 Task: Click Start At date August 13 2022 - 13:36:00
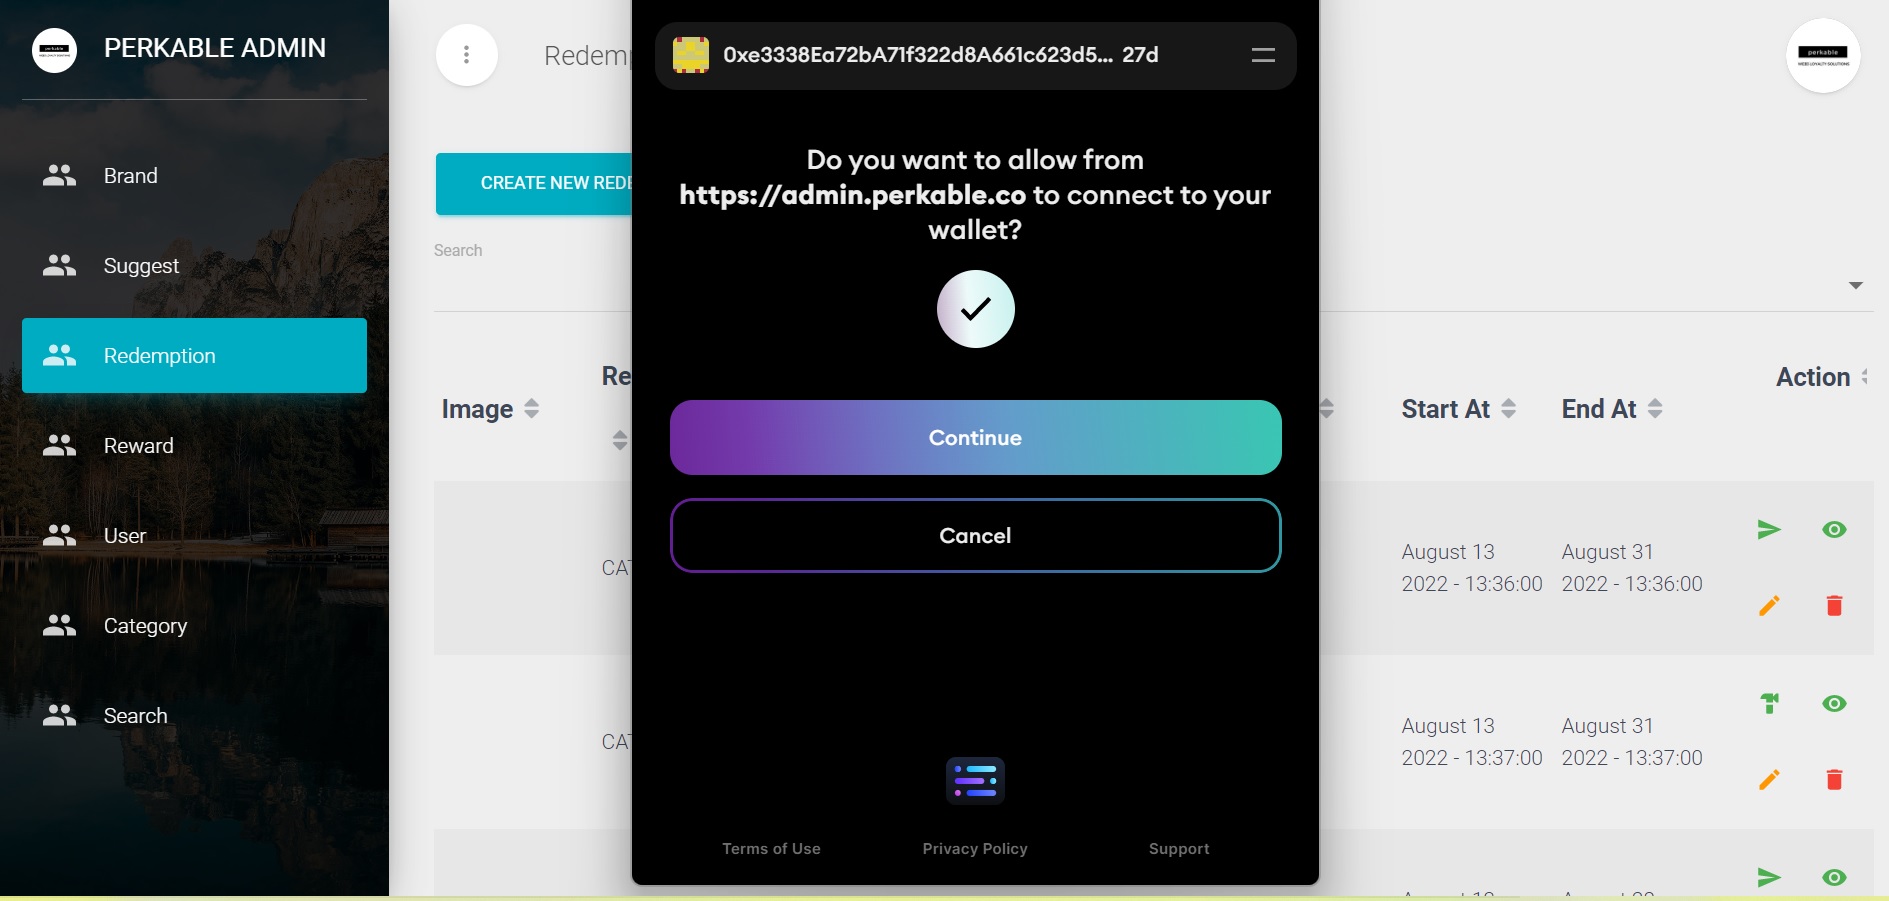tap(1471, 568)
